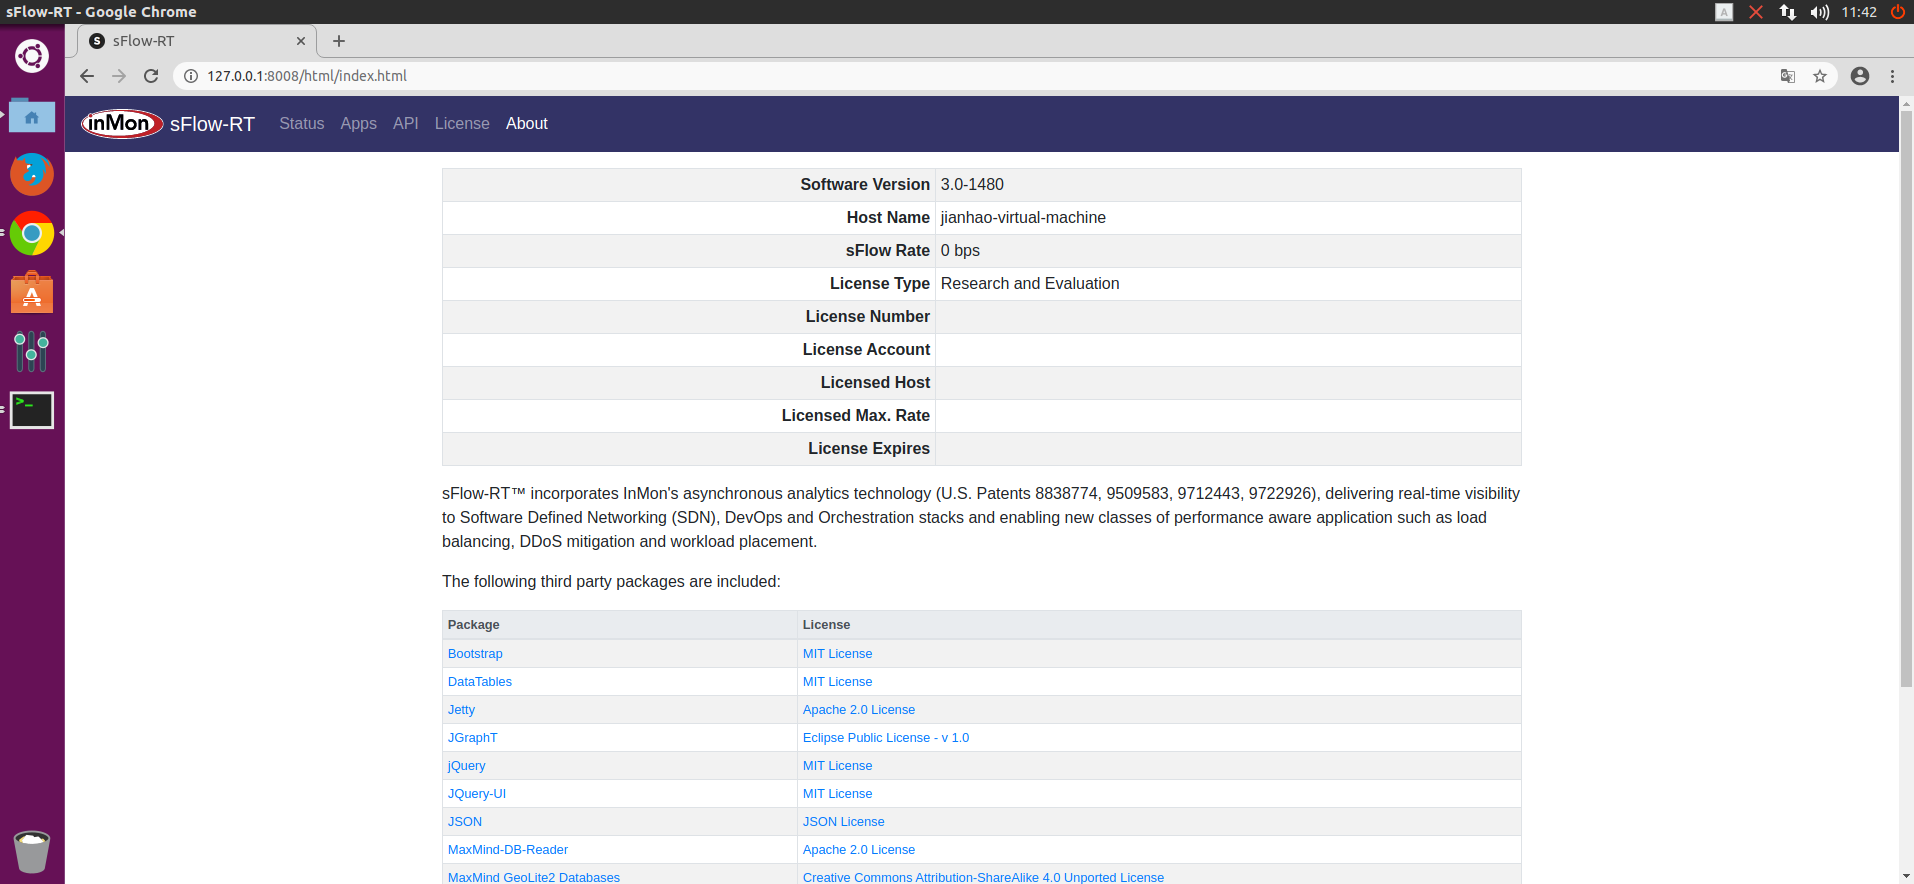Viewport: 1914px width, 884px height.
Task: Open system settings mixer icon in dock
Action: (x=32, y=351)
